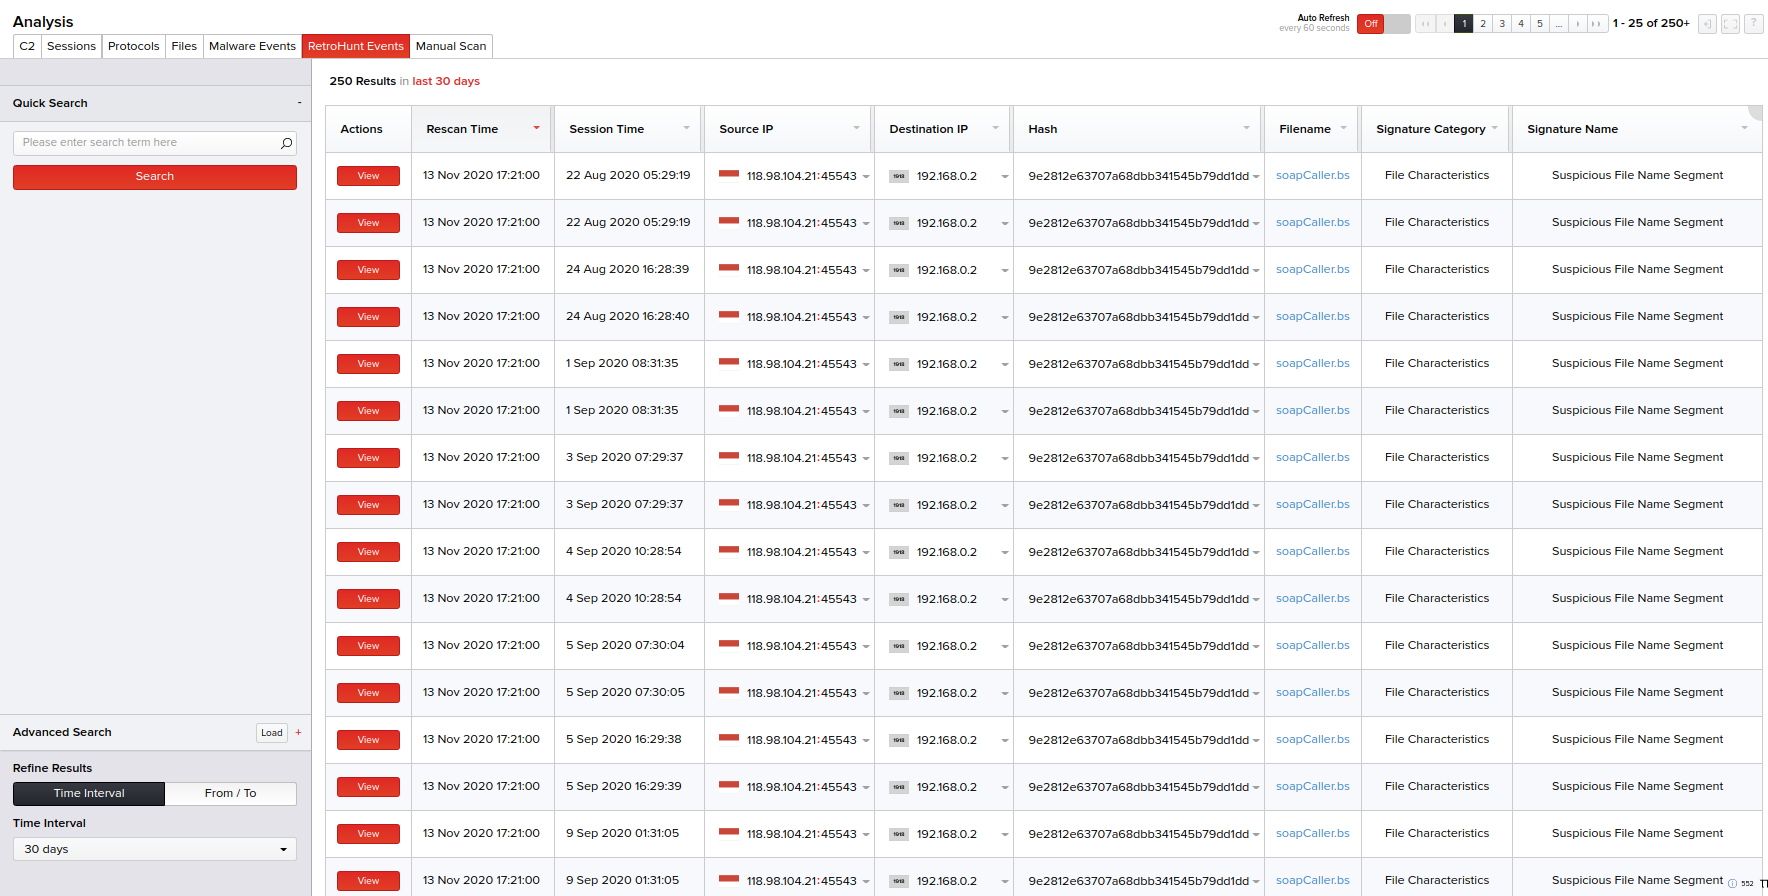1768x896 pixels.
Task: Click page 3 in pagination
Action: 1502,24
